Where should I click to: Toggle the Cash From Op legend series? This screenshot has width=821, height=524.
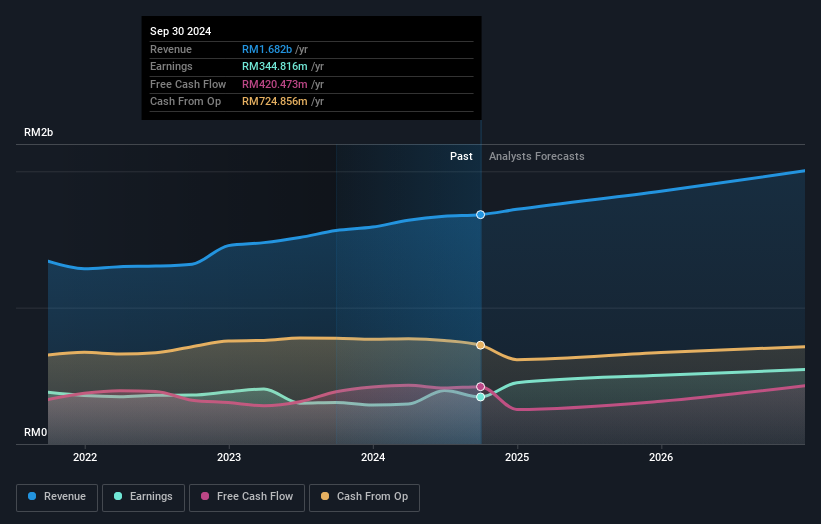coord(364,497)
